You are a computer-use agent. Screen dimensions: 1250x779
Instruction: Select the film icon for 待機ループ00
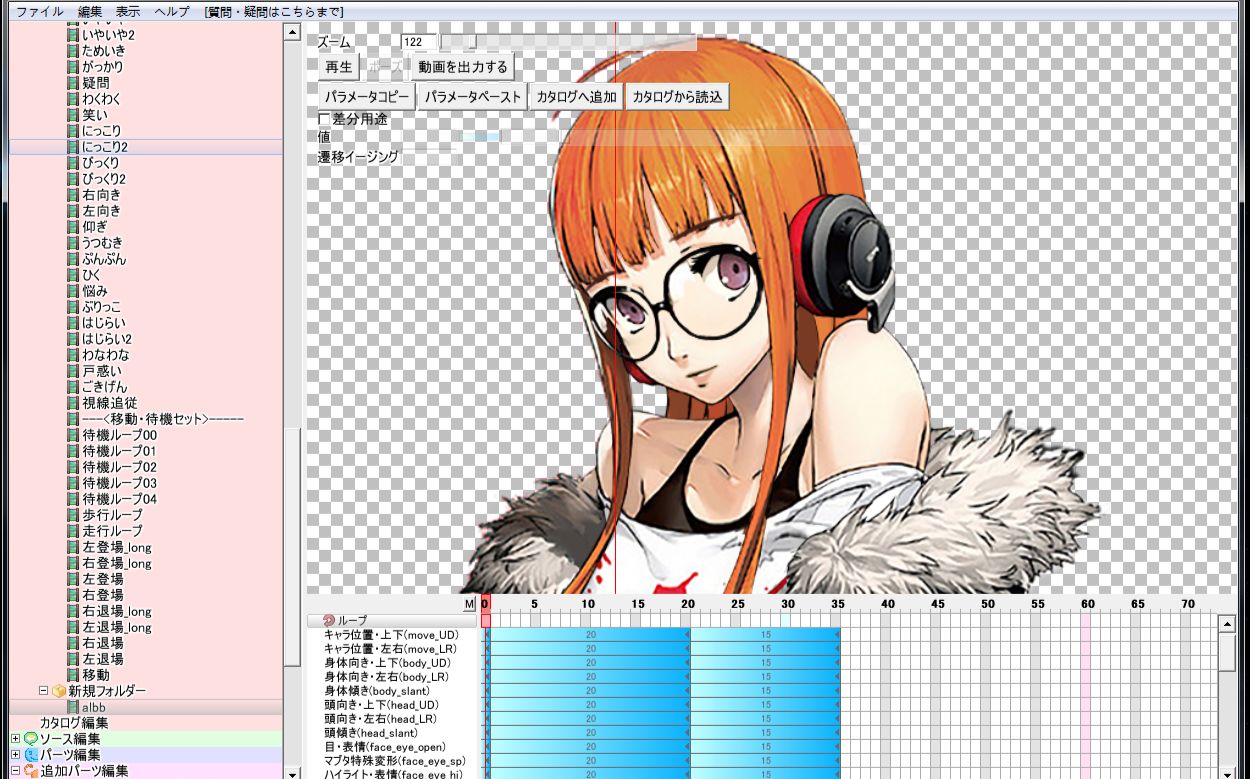click(x=73, y=435)
